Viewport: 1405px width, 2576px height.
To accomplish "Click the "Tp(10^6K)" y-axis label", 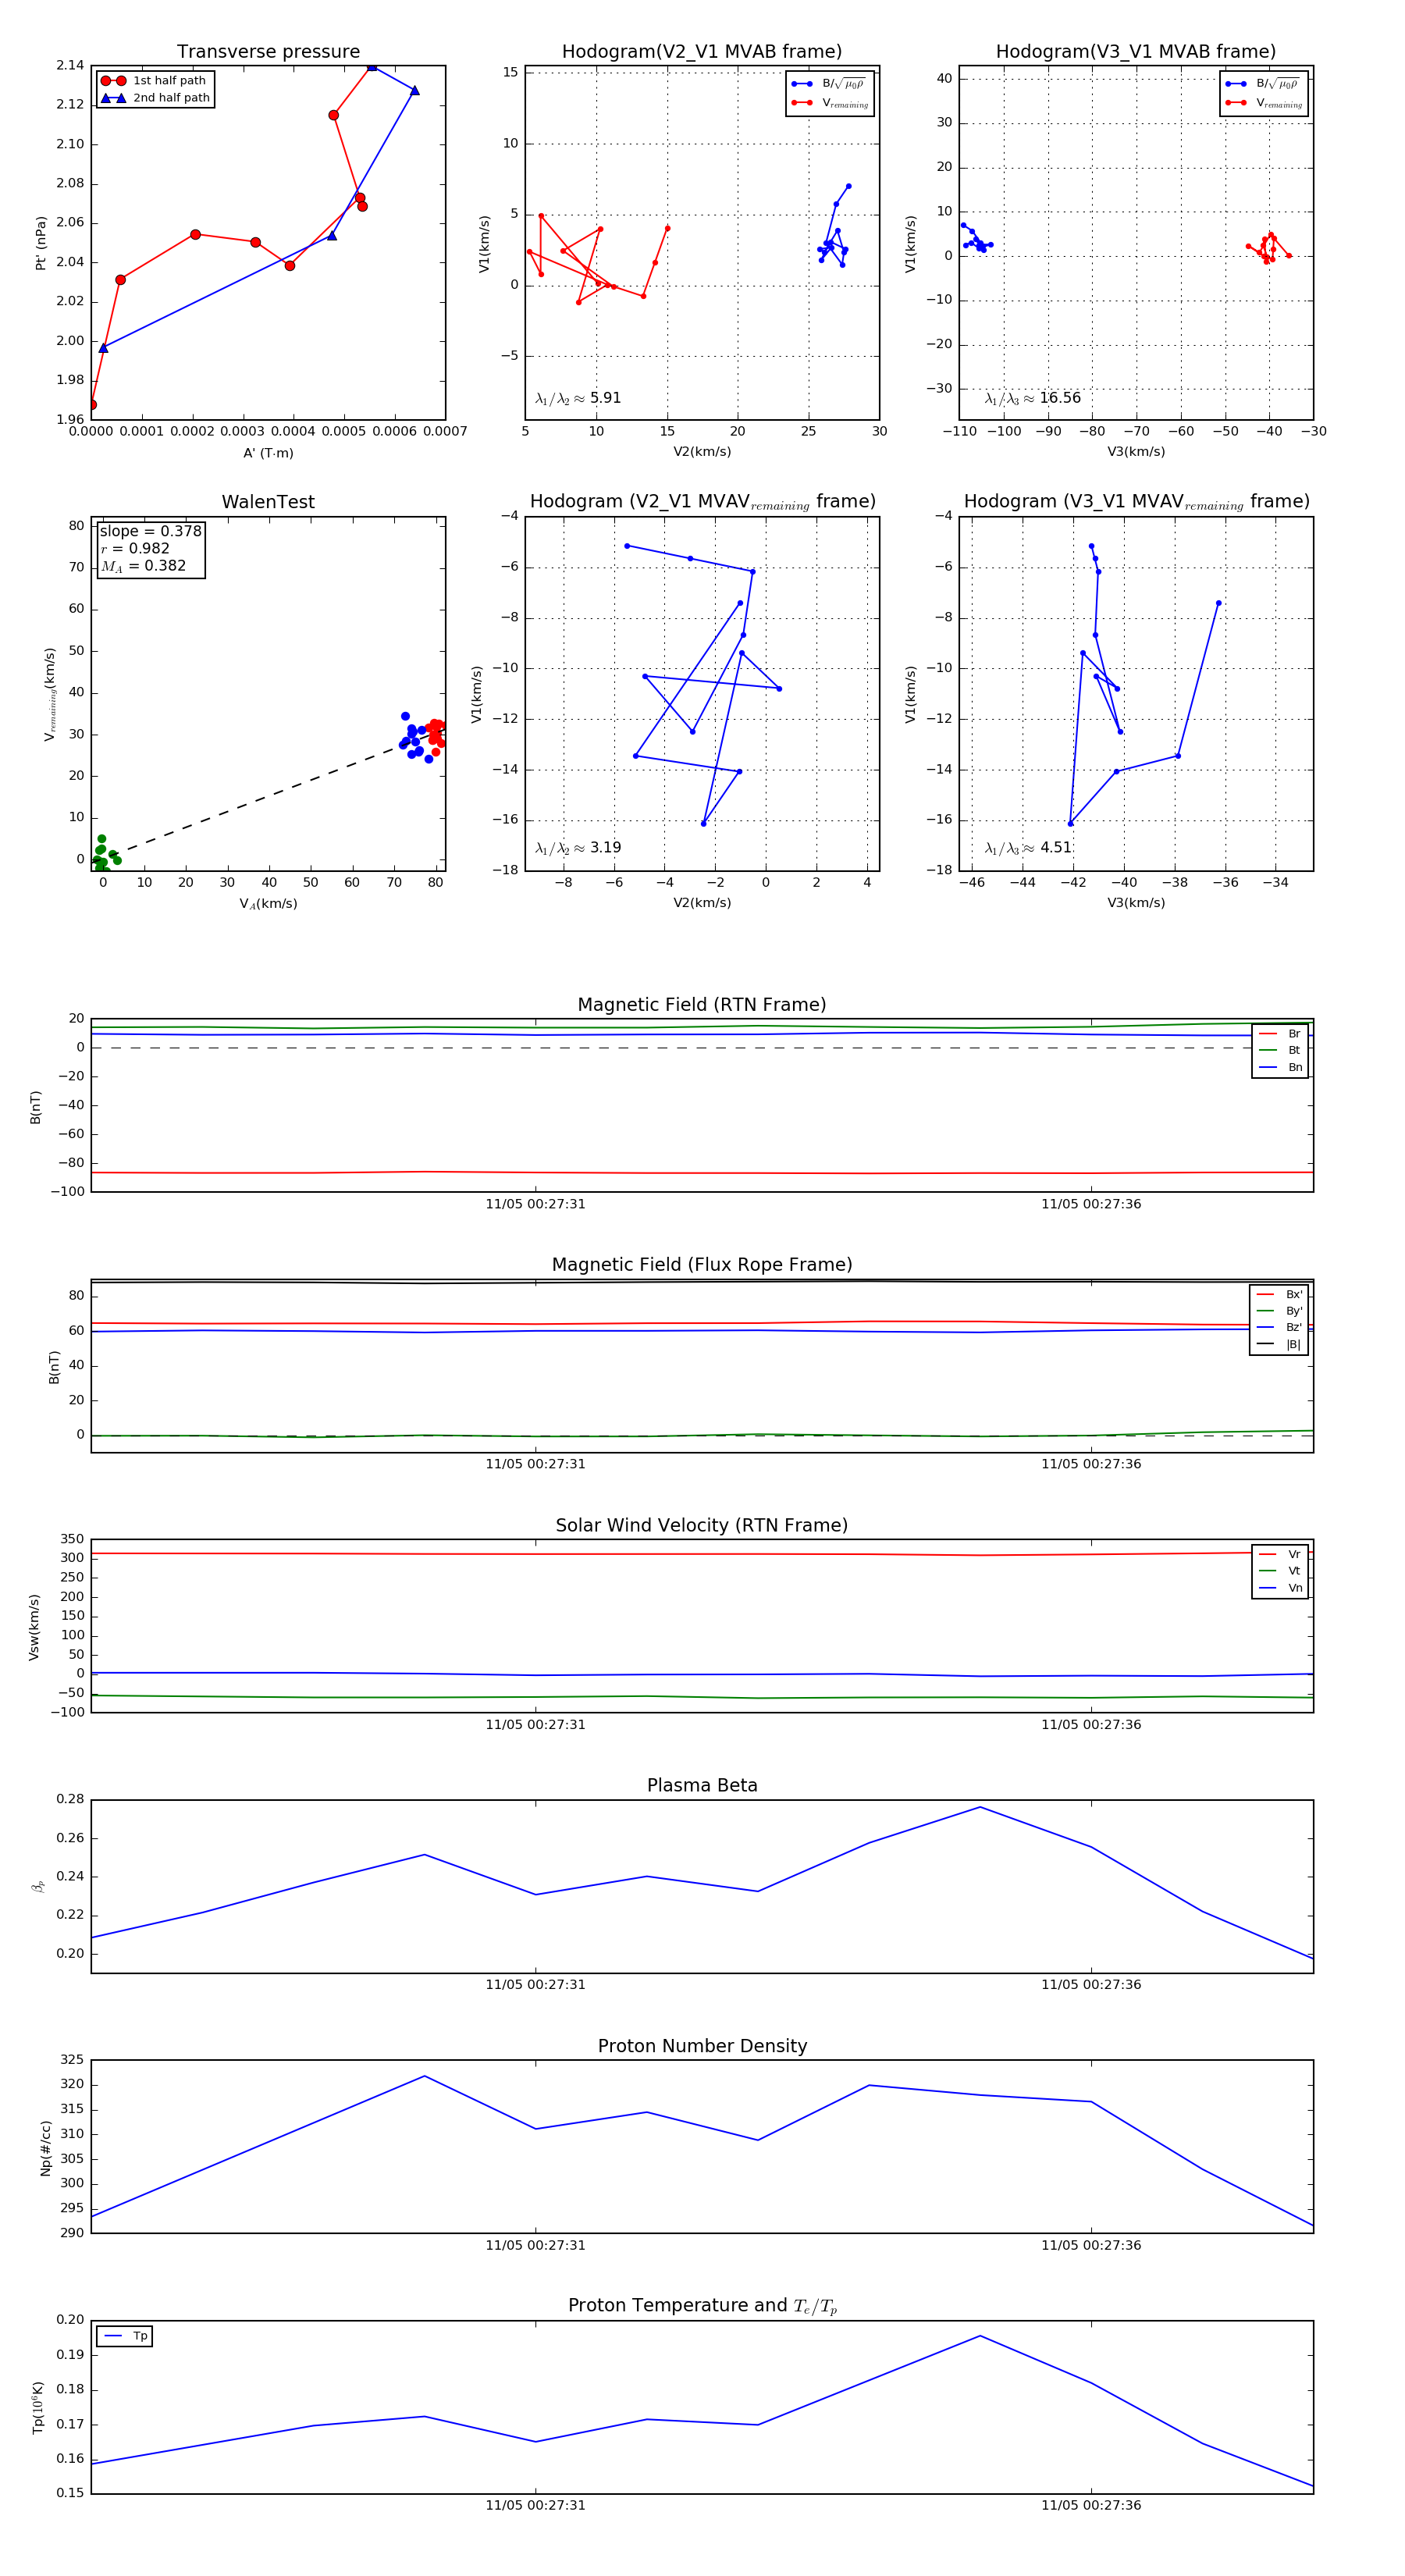I will pos(38,2407).
